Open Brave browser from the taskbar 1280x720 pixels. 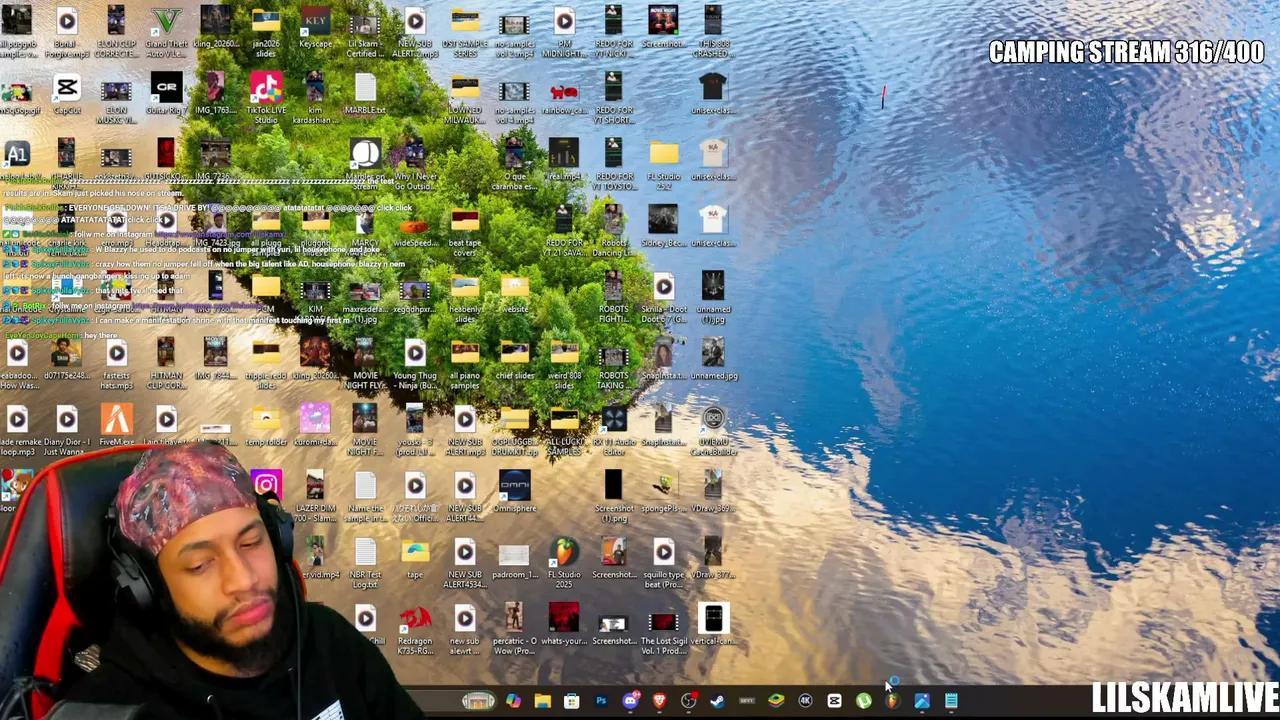pyautogui.click(x=659, y=701)
